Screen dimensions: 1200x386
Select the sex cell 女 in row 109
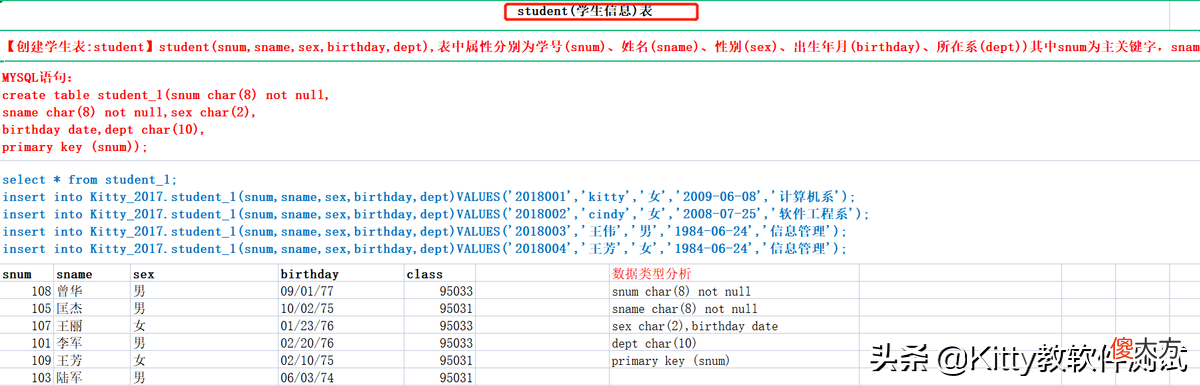204,360
